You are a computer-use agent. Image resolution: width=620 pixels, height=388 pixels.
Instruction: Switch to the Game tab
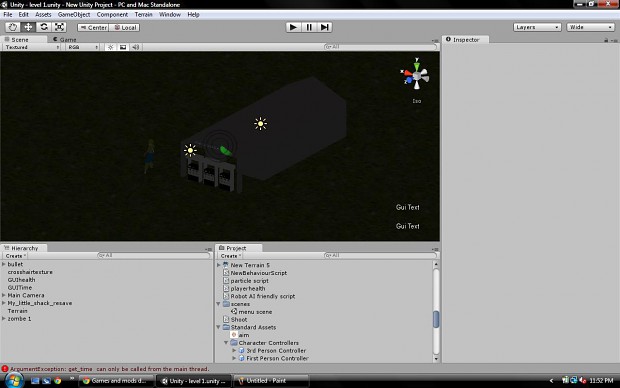pos(64,40)
